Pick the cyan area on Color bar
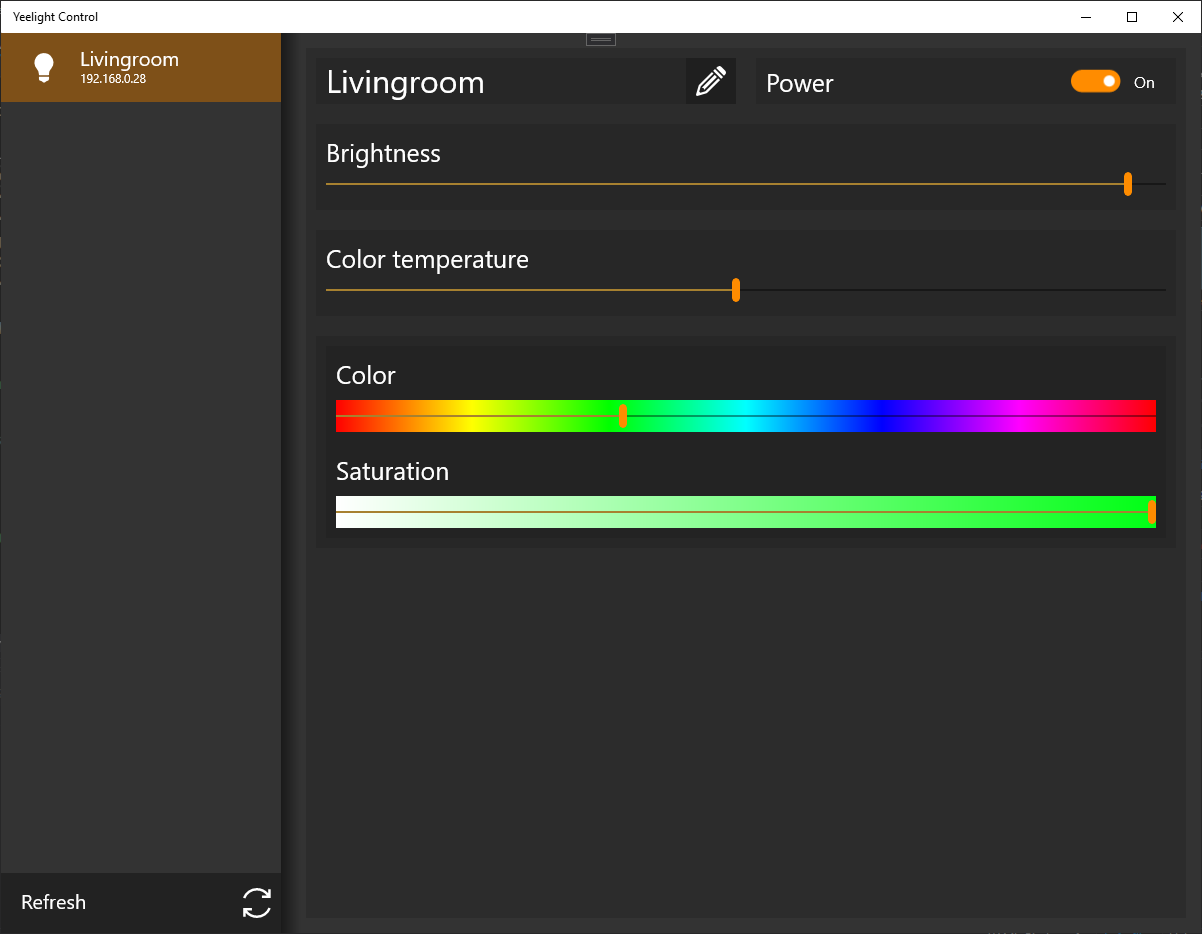 pyautogui.click(x=746, y=416)
